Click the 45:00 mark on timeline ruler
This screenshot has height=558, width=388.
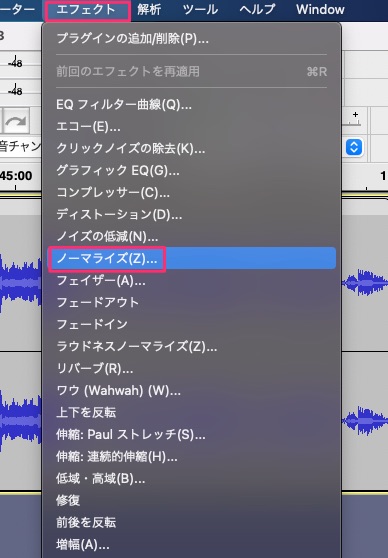point(16,176)
